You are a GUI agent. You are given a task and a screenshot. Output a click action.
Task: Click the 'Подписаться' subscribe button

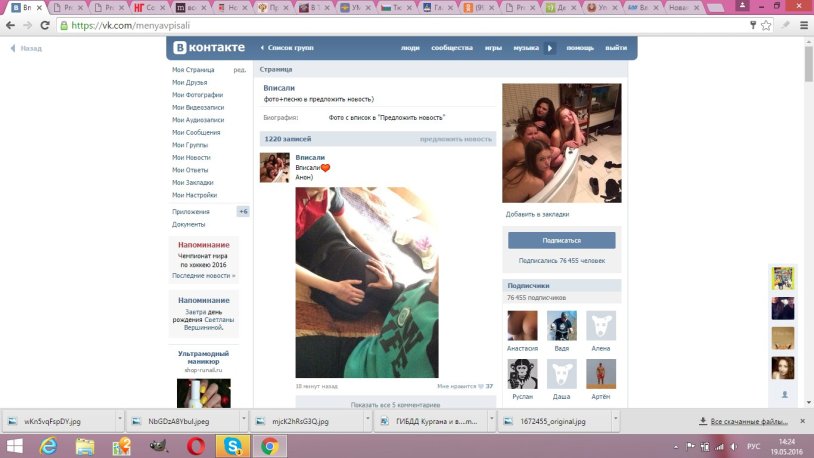[x=561, y=240]
